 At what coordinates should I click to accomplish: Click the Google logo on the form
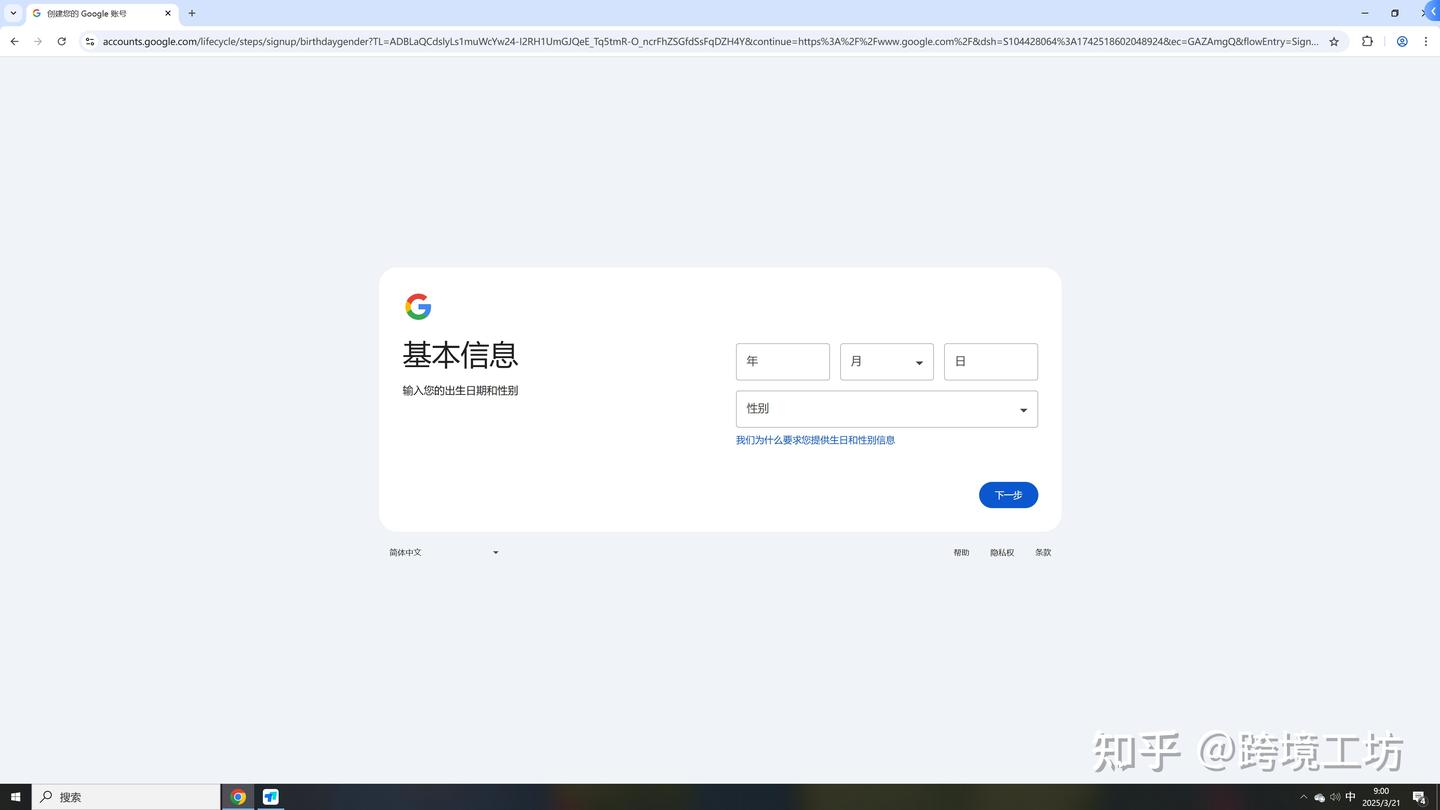[x=418, y=306]
